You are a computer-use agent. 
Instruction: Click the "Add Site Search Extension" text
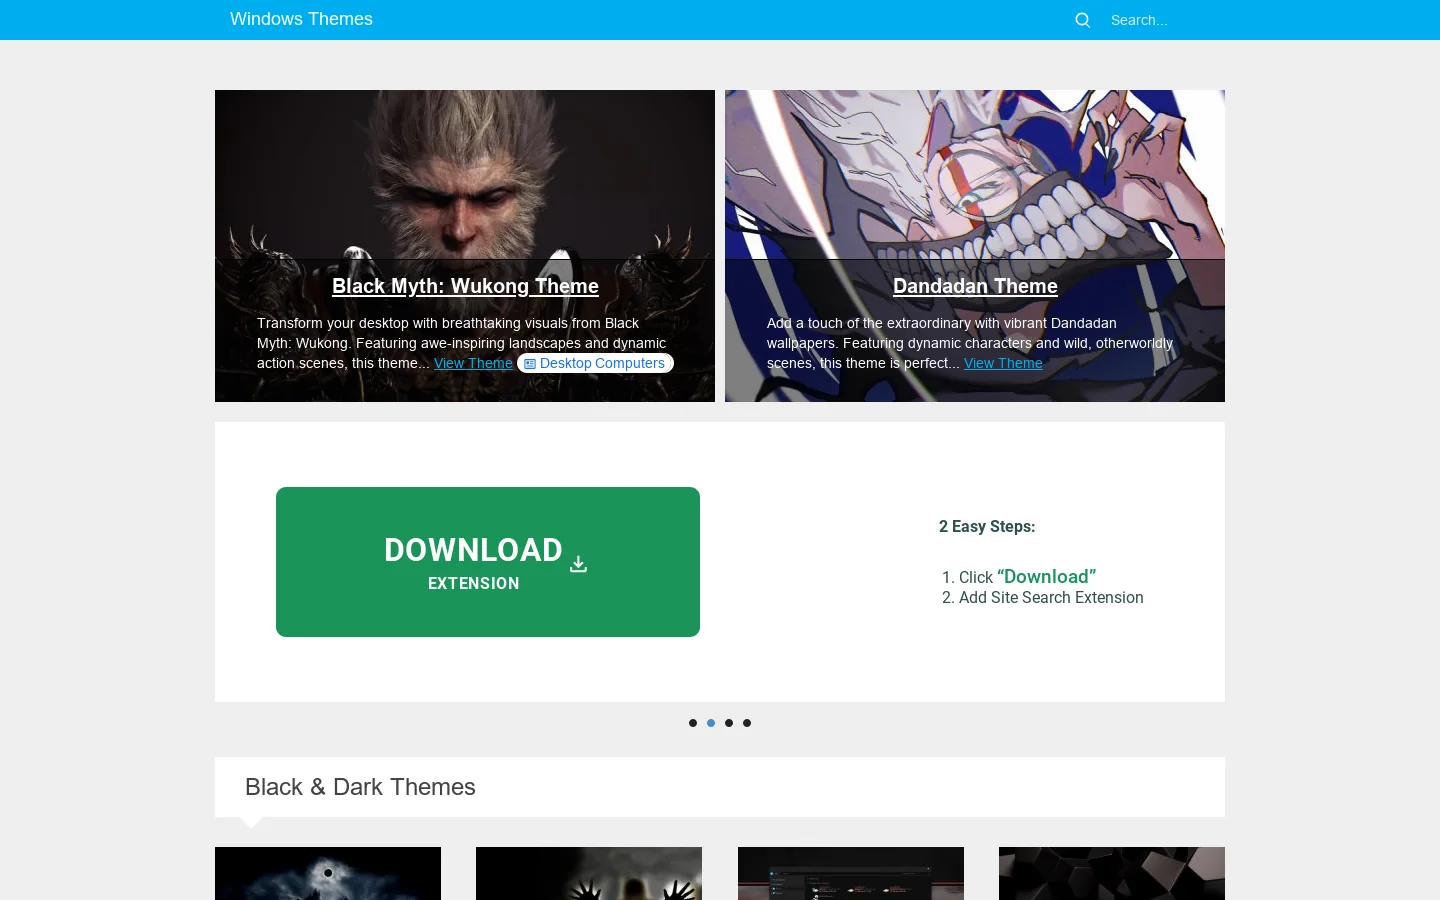(x=1051, y=597)
